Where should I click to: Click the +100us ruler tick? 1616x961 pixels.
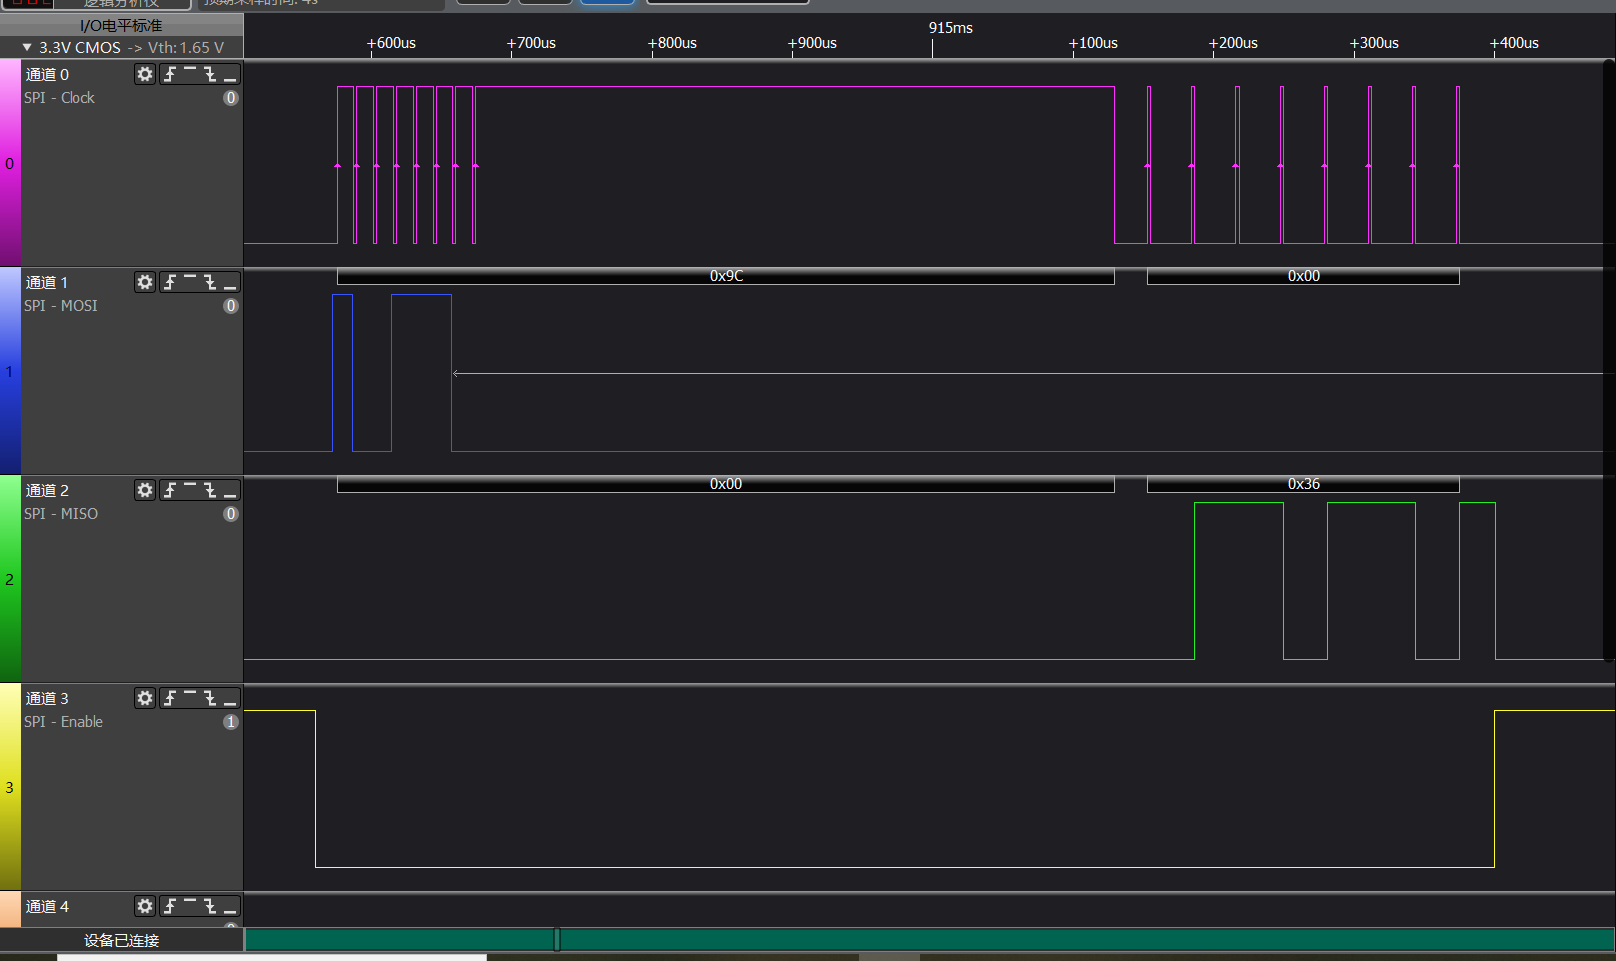point(1093,43)
